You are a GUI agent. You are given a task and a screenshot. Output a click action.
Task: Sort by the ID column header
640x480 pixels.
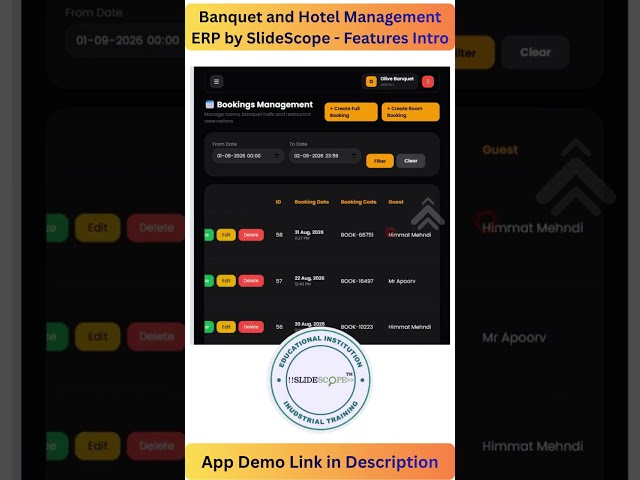[278, 202]
